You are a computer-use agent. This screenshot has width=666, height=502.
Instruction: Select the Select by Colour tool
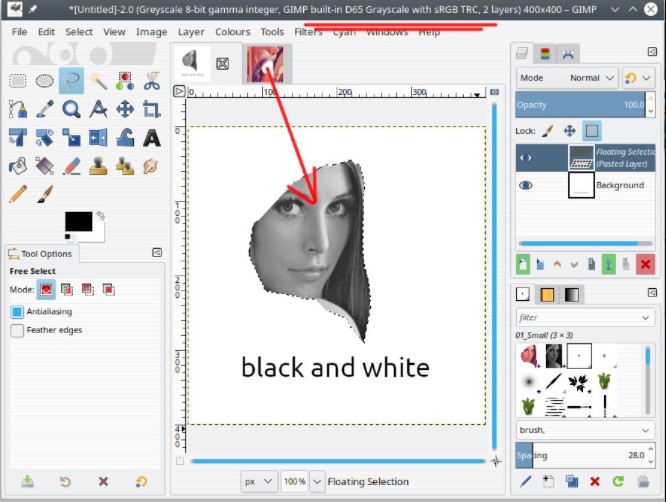point(125,81)
